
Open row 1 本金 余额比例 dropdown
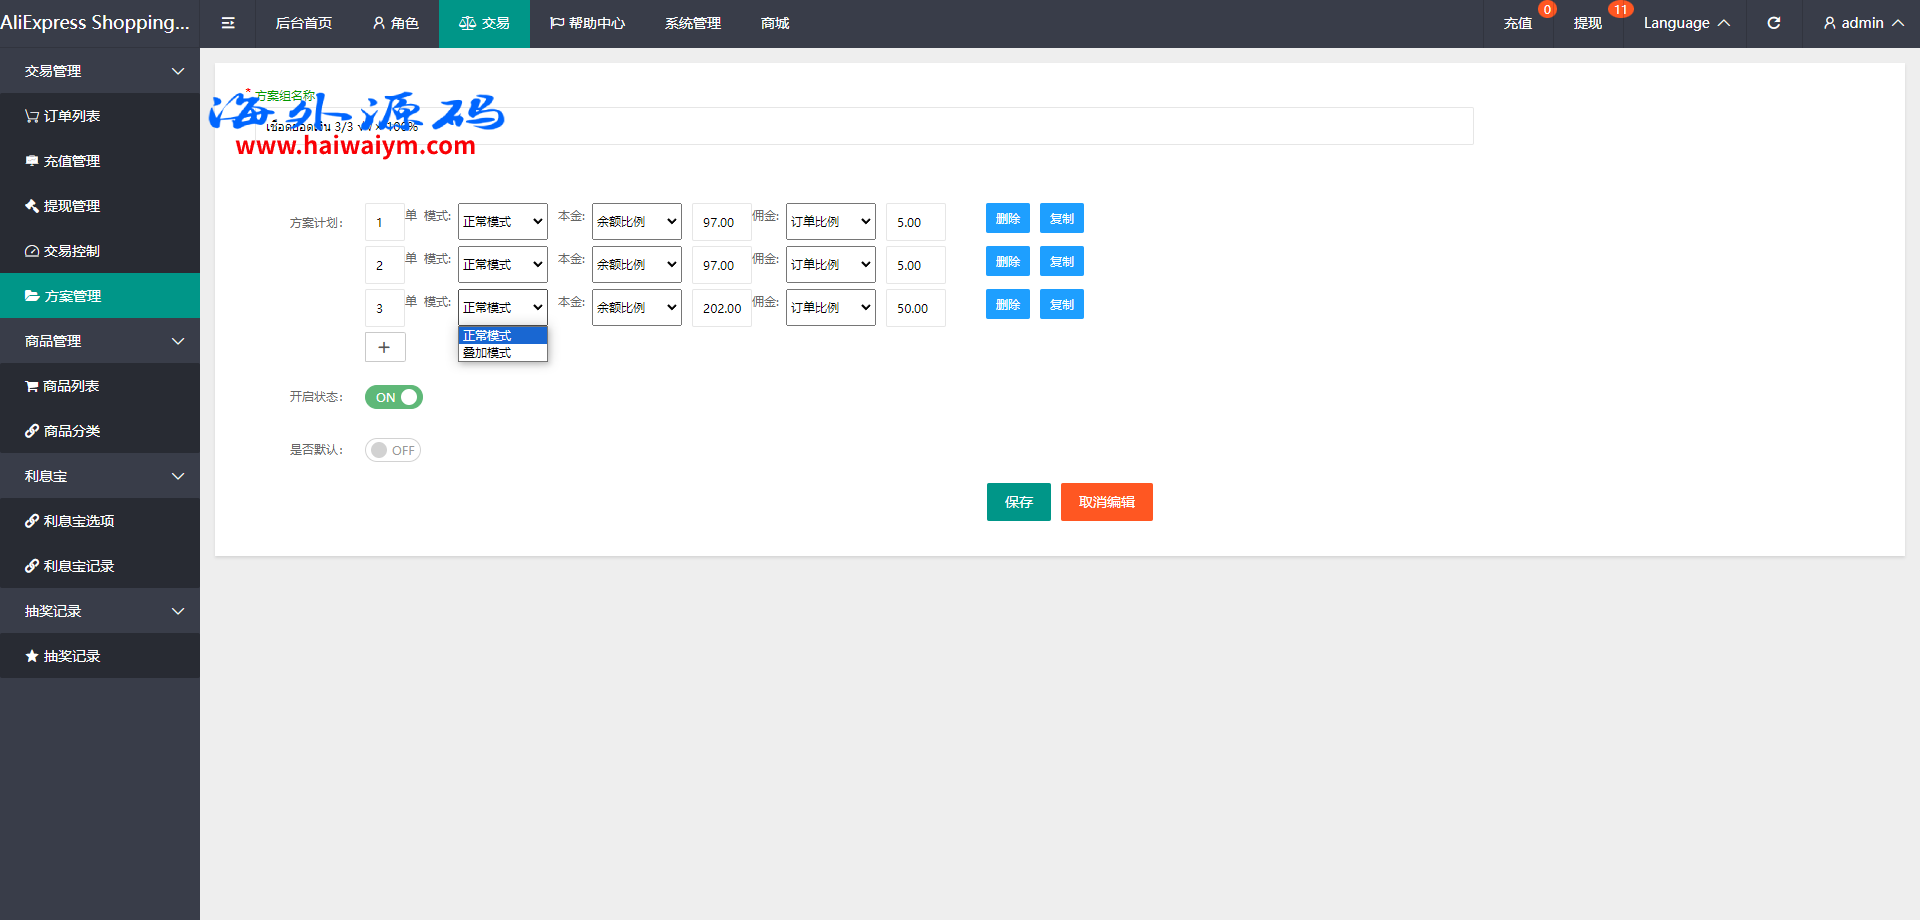coord(636,222)
